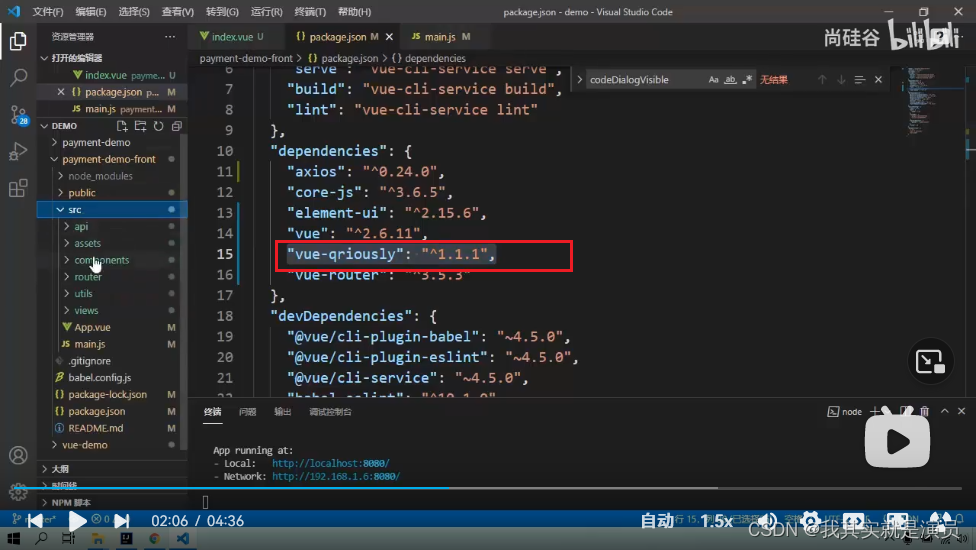
Task: Collapse the payment-demo-front folder
Action: click(108, 159)
